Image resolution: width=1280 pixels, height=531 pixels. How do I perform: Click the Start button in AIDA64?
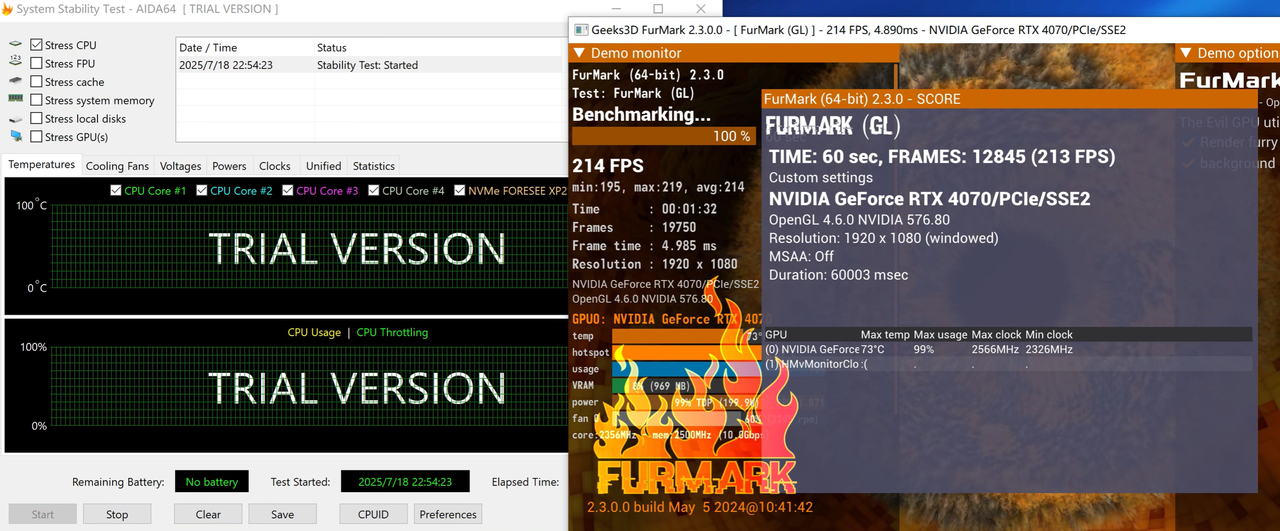43,514
